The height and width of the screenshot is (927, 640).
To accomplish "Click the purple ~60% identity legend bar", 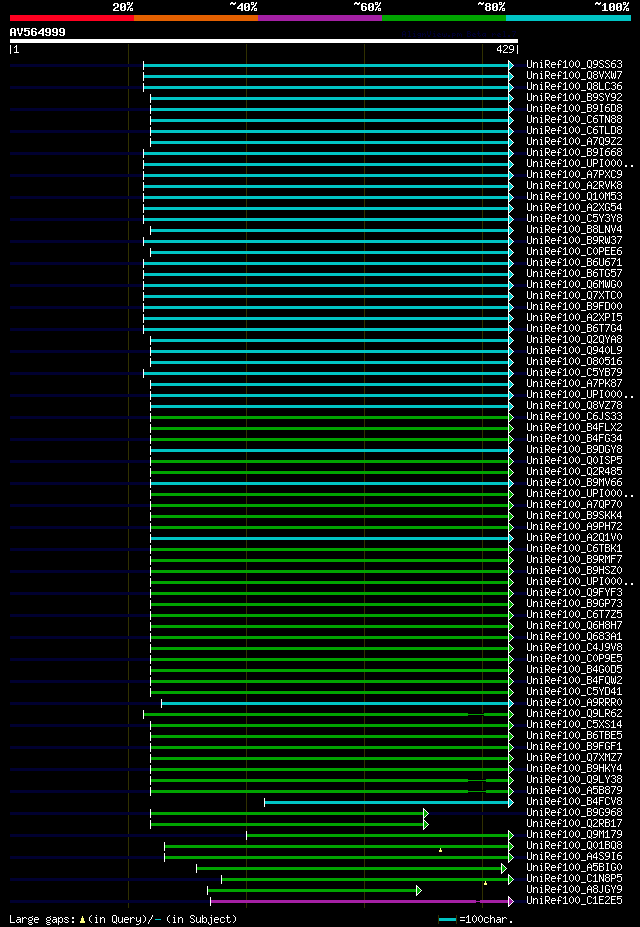I will [320, 18].
